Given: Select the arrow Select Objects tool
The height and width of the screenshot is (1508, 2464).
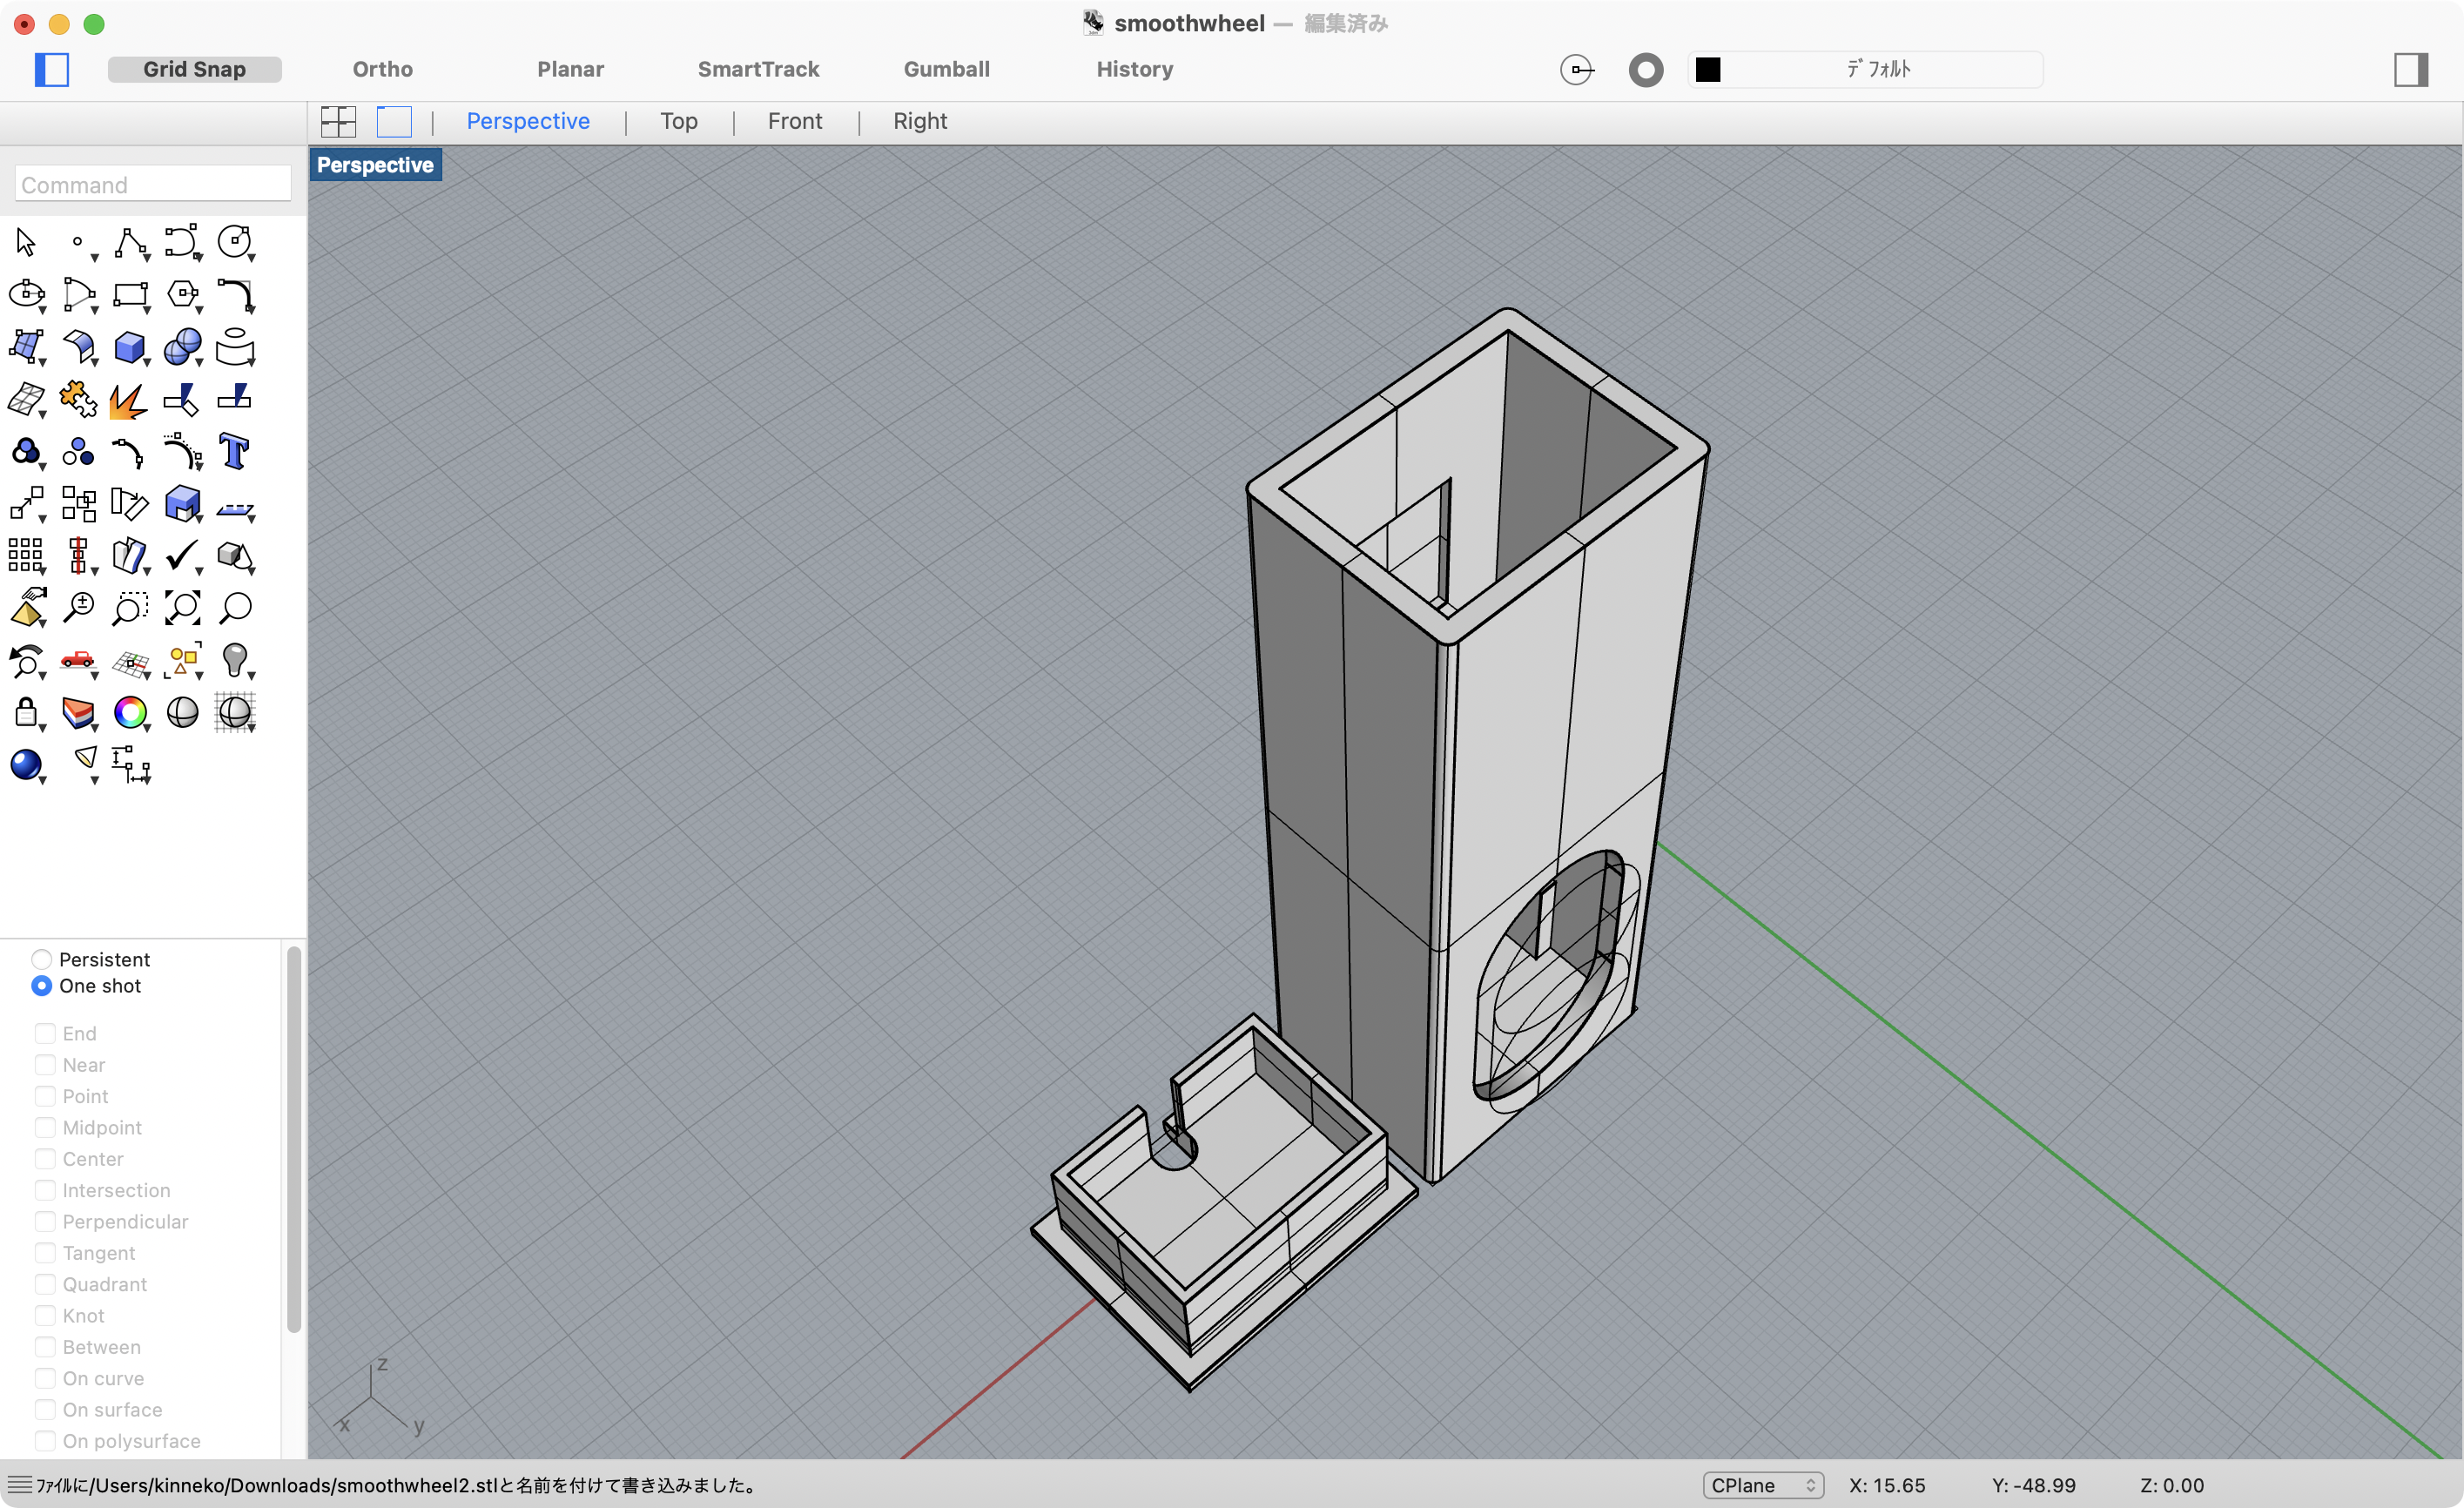Looking at the screenshot, I should coord(26,242).
